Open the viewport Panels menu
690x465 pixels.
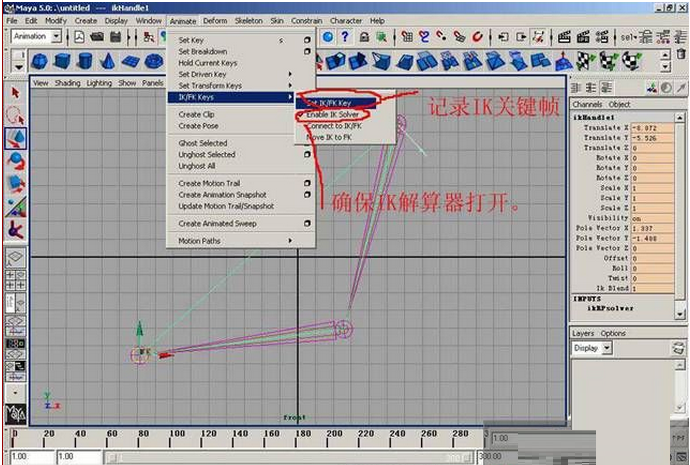[x=152, y=83]
